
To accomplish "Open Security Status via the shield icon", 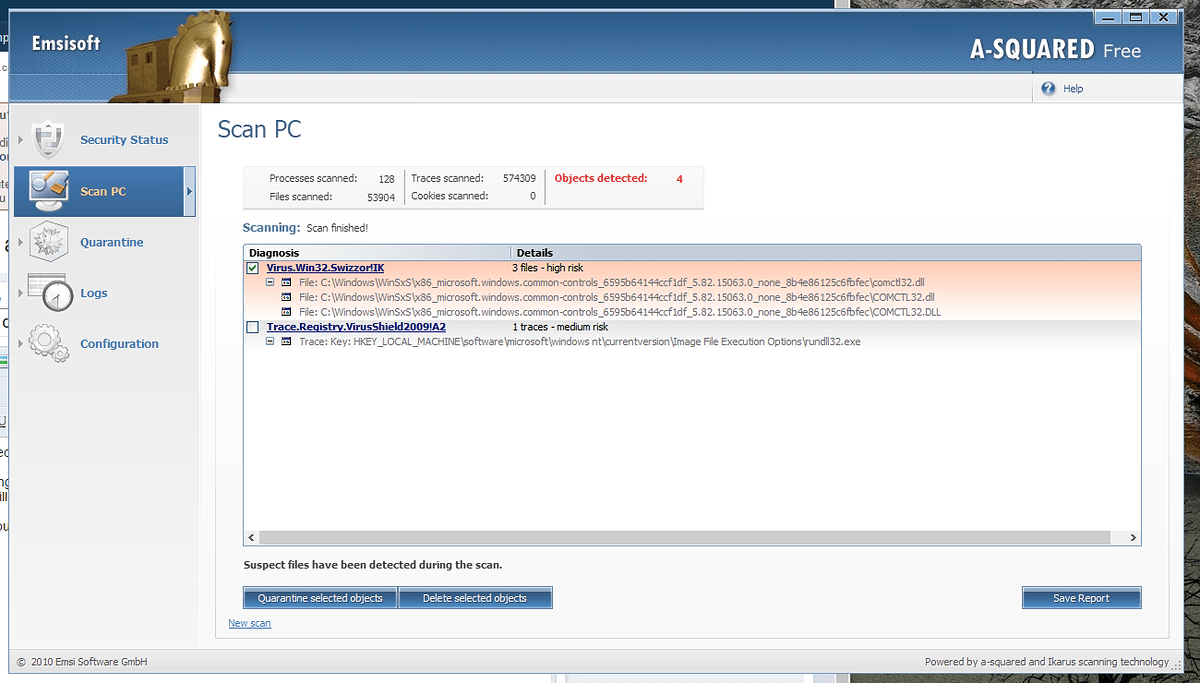I will tap(48, 140).
